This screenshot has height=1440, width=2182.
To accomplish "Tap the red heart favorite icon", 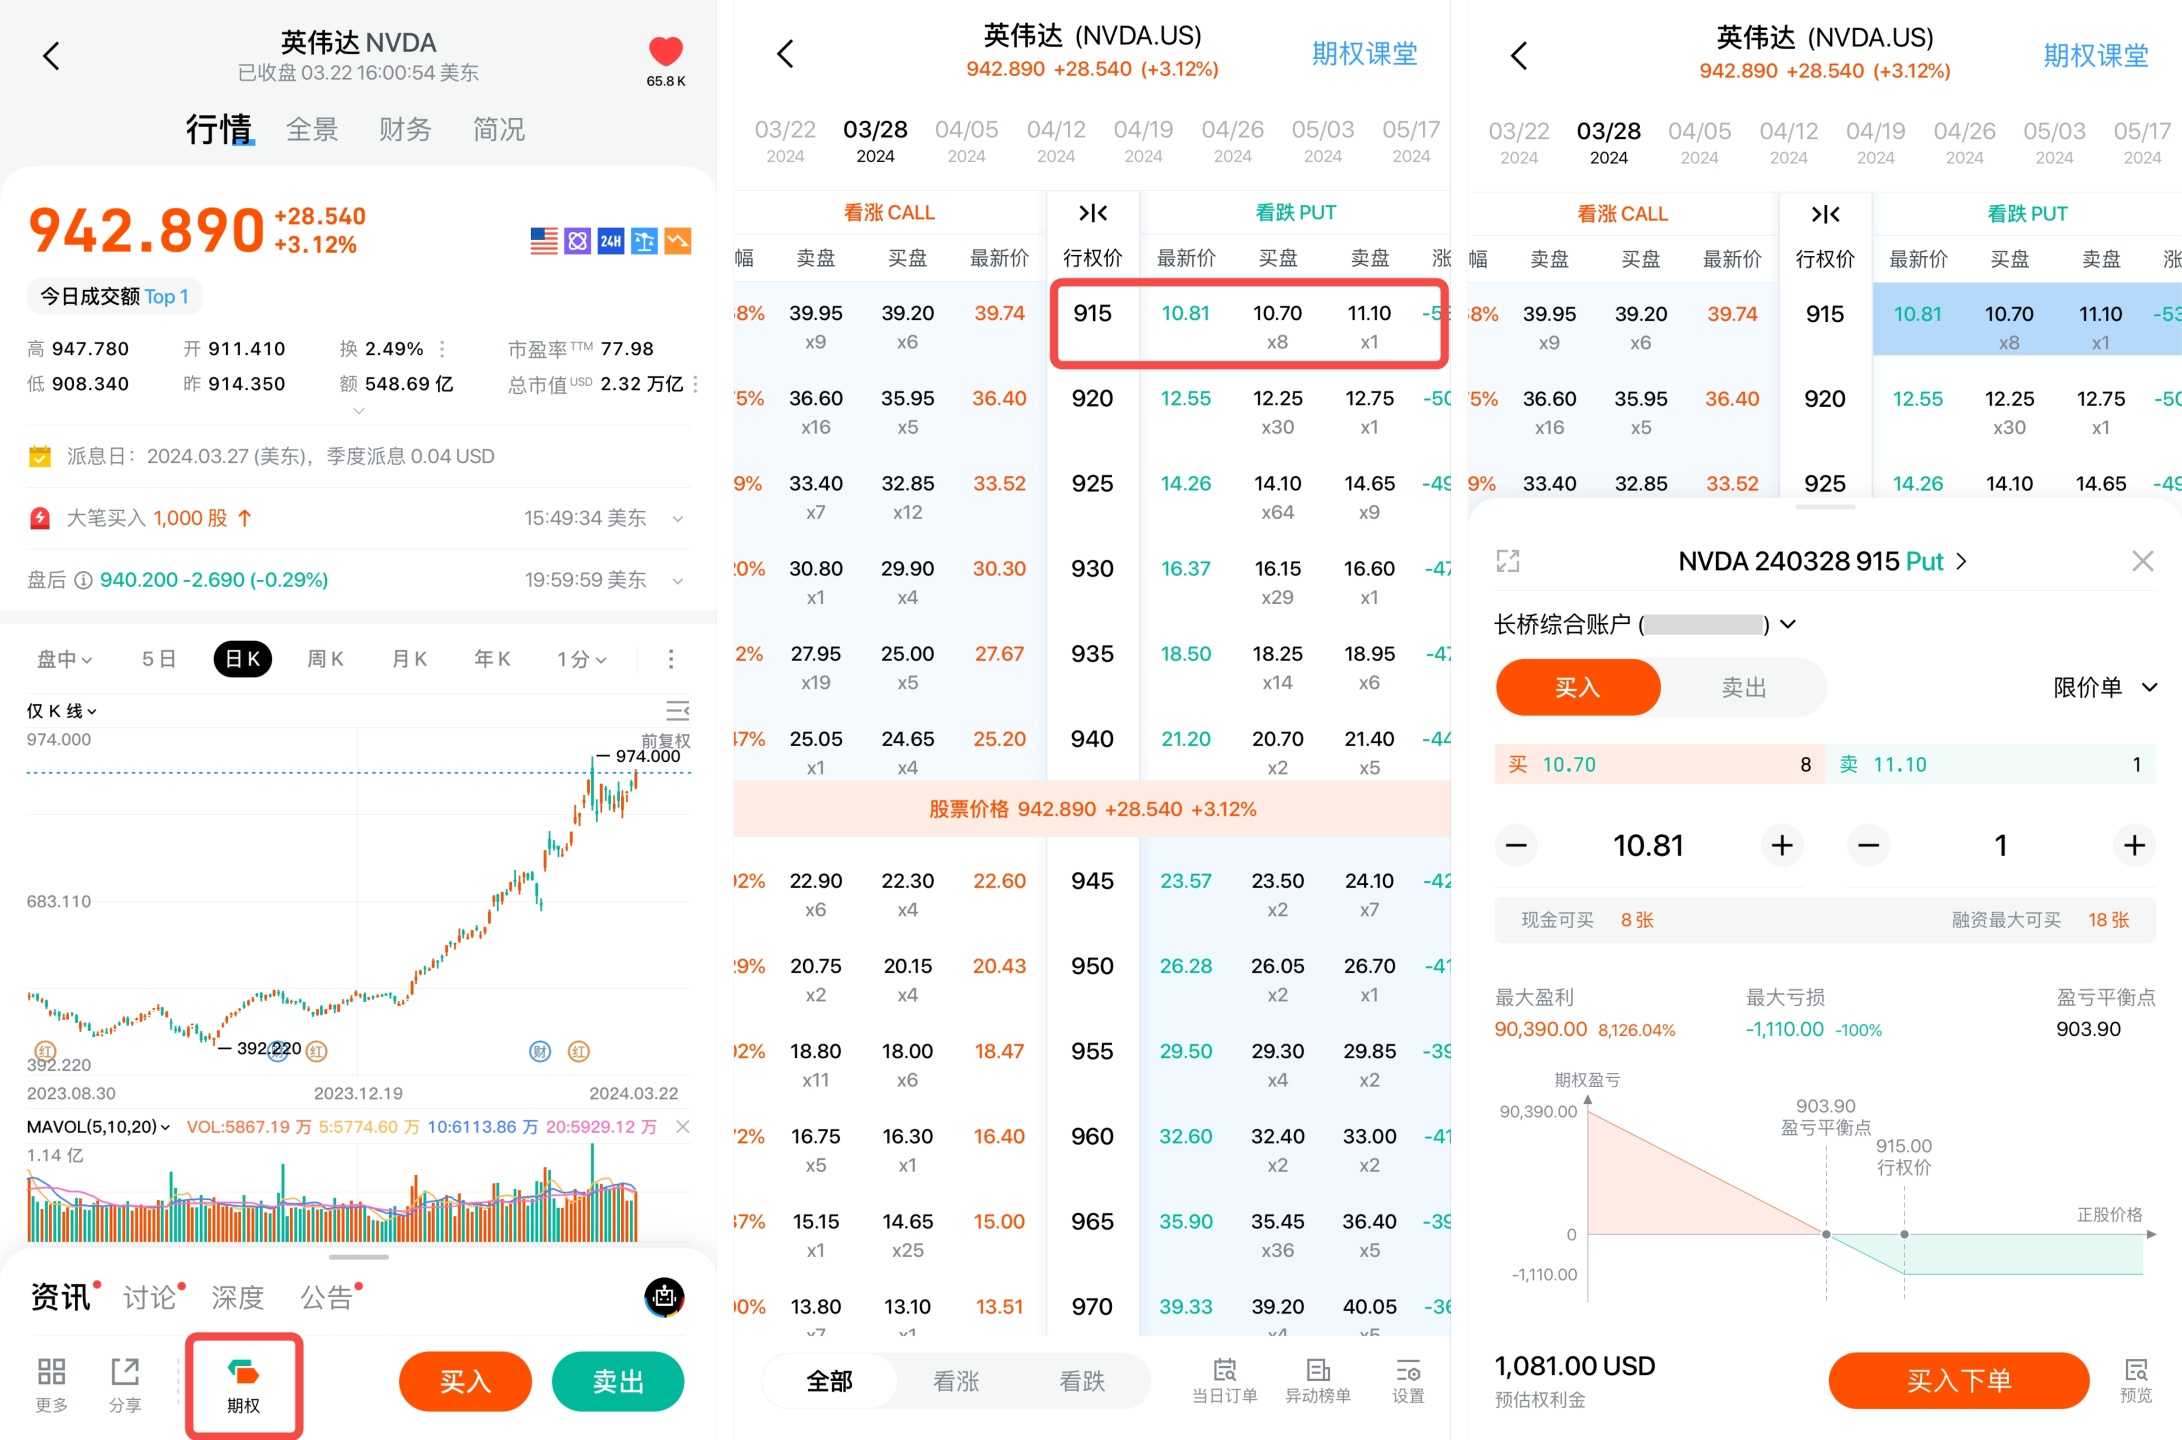I will pos(665,52).
